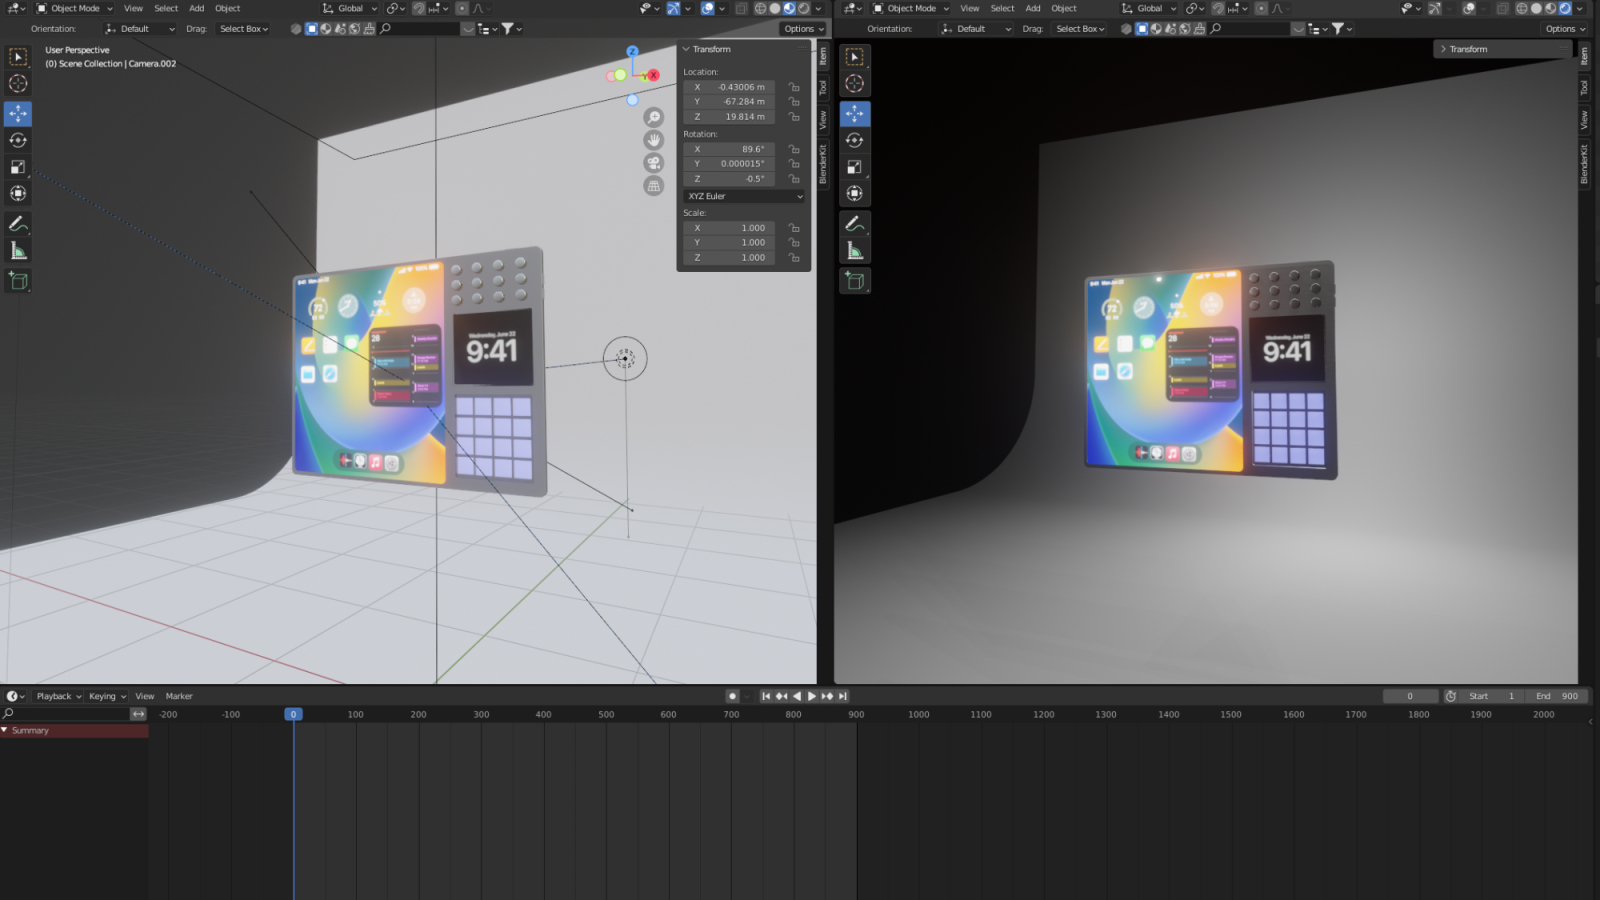
Task: Open Options button in right viewport header
Action: tap(1565, 29)
